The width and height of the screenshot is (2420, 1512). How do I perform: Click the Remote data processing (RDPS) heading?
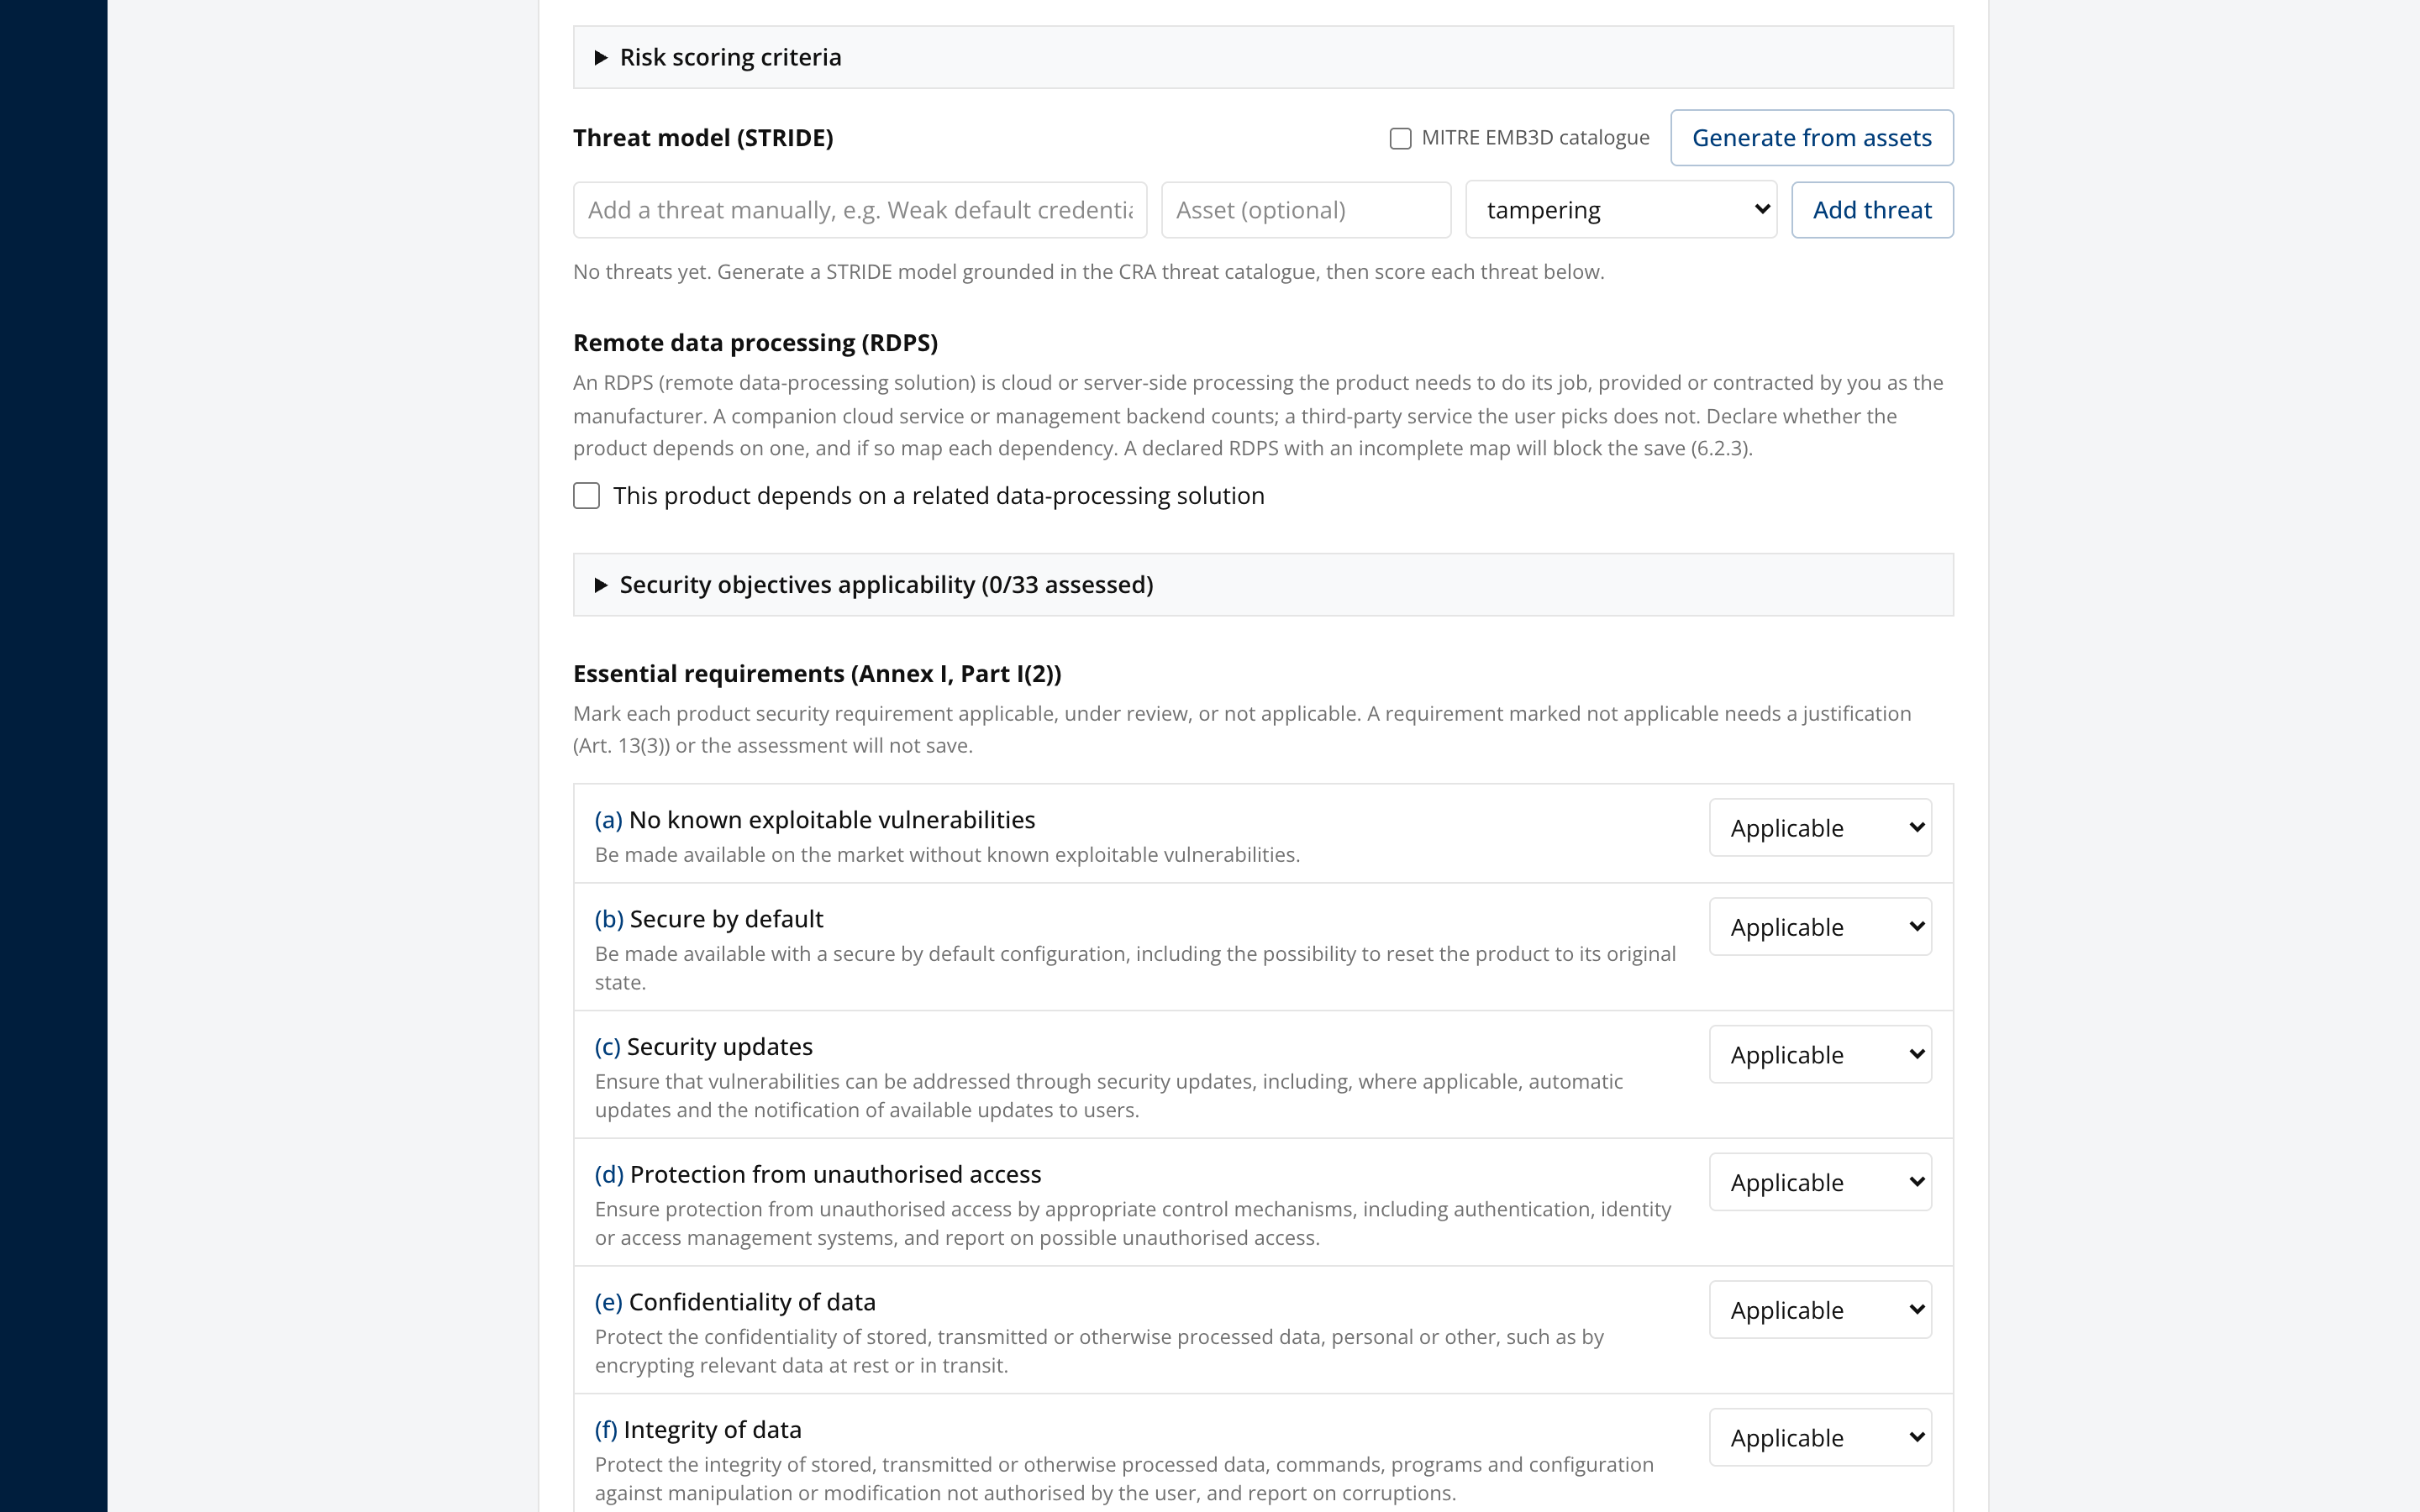click(x=755, y=343)
